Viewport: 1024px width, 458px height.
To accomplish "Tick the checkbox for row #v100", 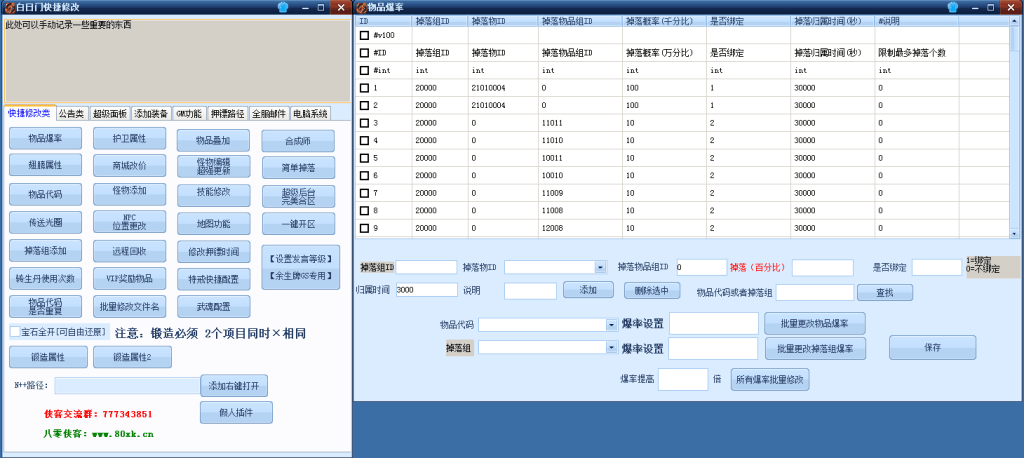I will tap(364, 35).
